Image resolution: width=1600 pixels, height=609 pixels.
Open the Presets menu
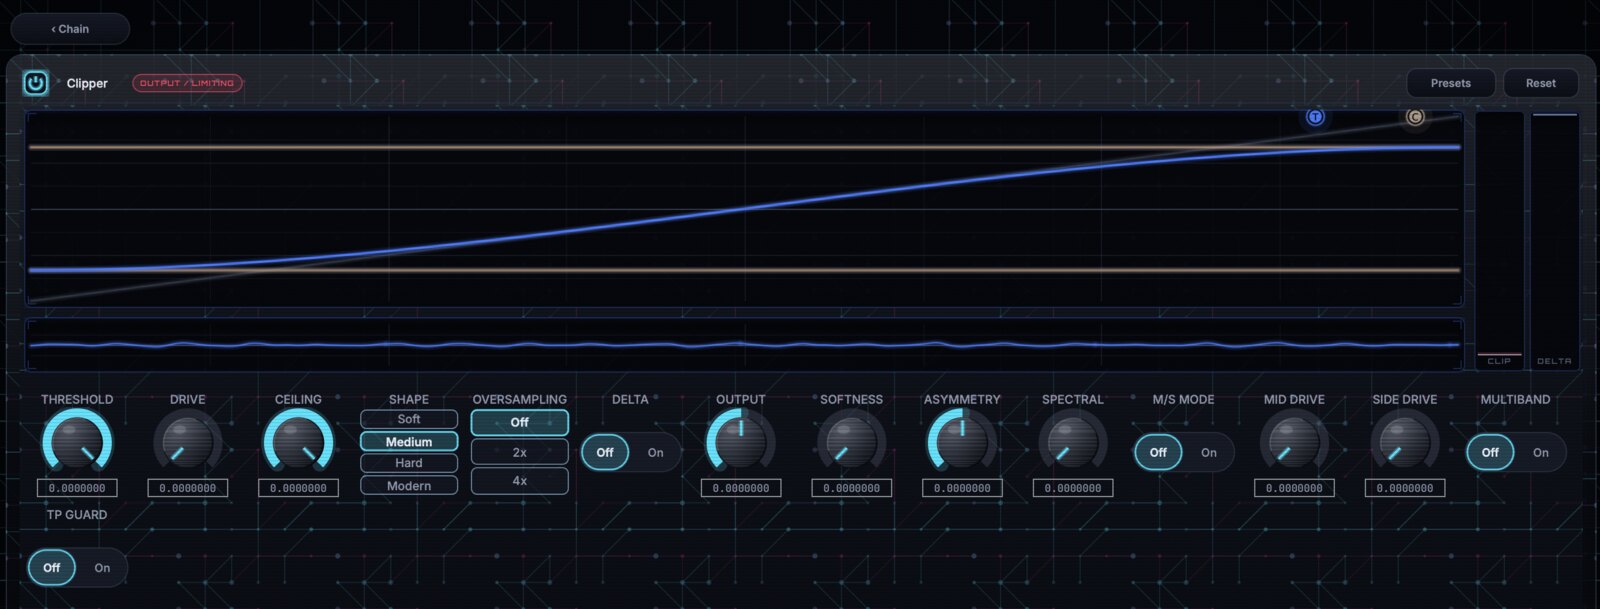pos(1450,83)
